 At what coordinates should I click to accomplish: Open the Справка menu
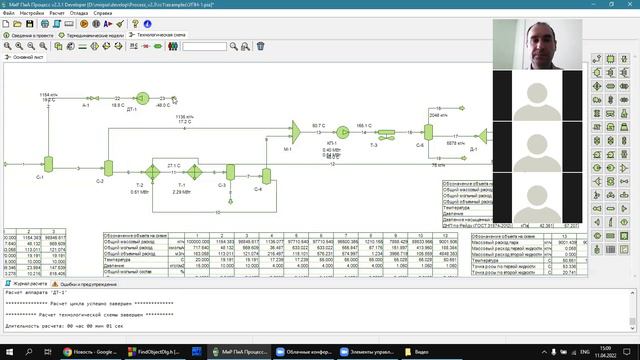pyautogui.click(x=102, y=13)
